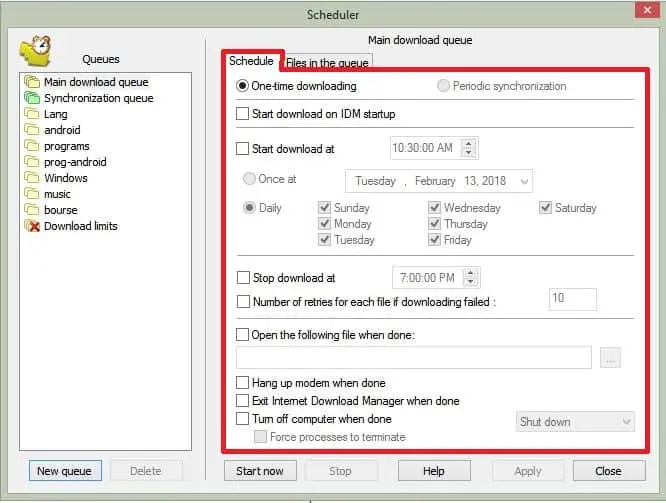Click the Start download at time spinner
This screenshot has height=503, width=666.
point(470,148)
